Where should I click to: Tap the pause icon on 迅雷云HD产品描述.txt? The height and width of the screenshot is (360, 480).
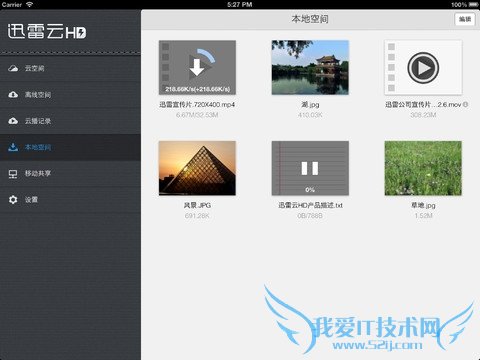pyautogui.click(x=310, y=168)
